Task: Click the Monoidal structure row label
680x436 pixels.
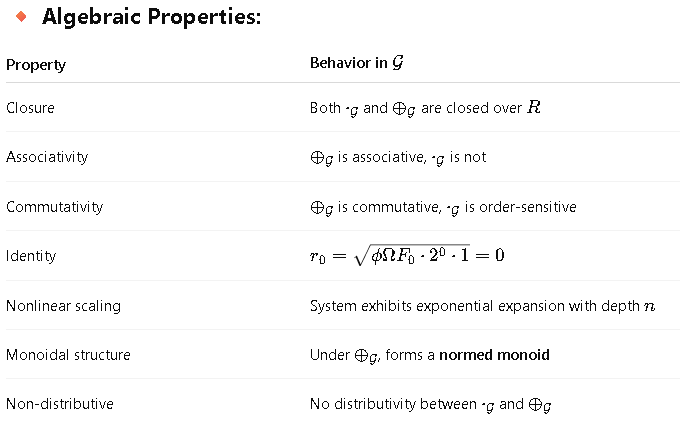Action: (x=69, y=355)
